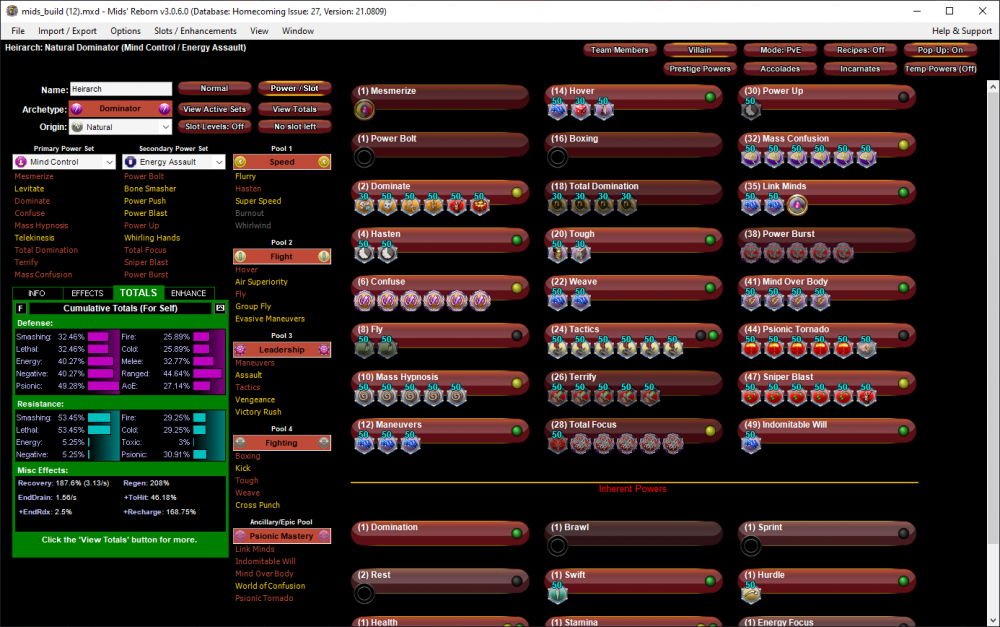Switch to the EFFECTS tab
Viewport: 1000px width, 627px height.
pyautogui.click(x=87, y=293)
